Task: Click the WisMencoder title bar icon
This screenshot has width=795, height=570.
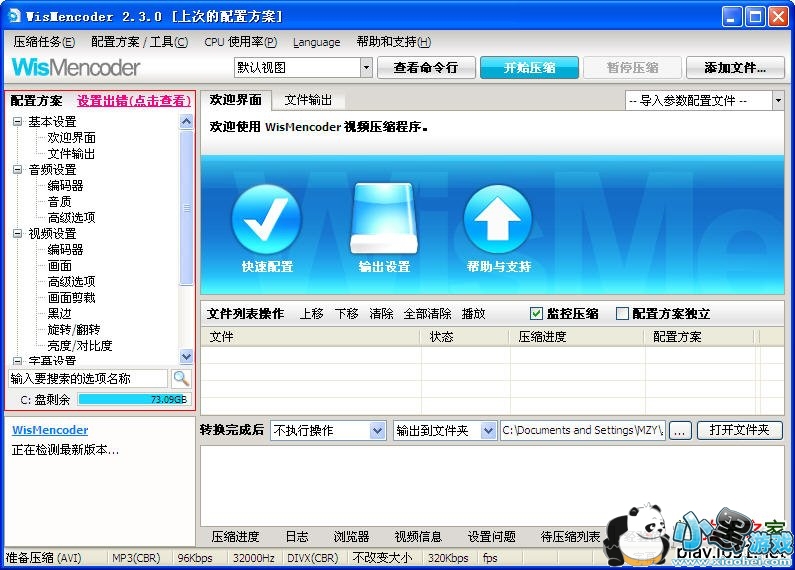Action: [15, 15]
